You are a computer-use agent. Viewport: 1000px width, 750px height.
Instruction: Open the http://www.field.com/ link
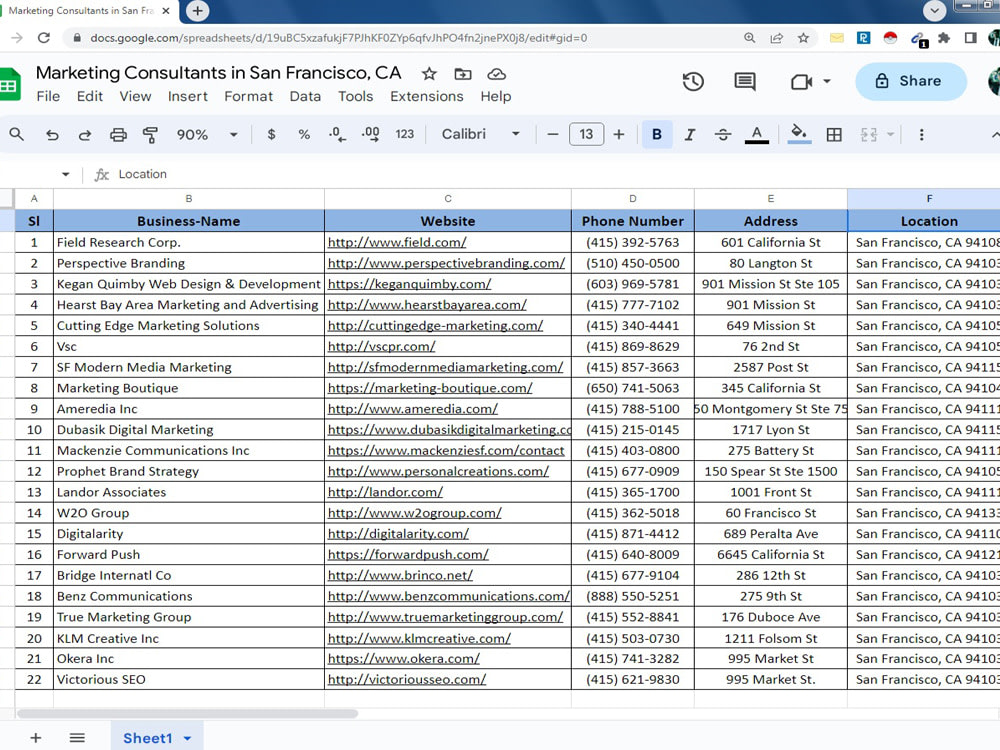(x=397, y=242)
